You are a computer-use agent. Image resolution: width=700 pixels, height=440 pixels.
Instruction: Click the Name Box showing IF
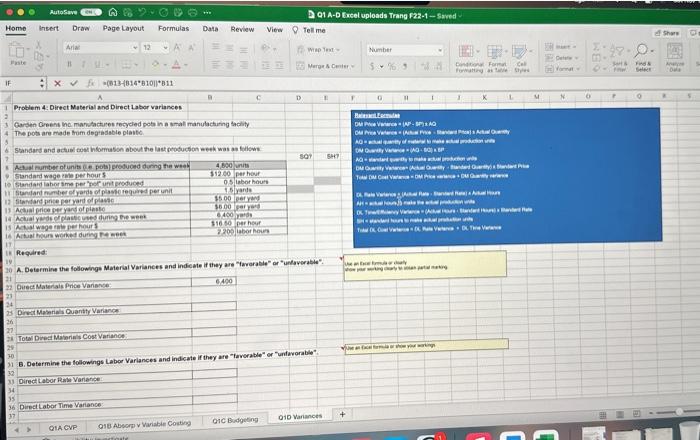[21, 83]
